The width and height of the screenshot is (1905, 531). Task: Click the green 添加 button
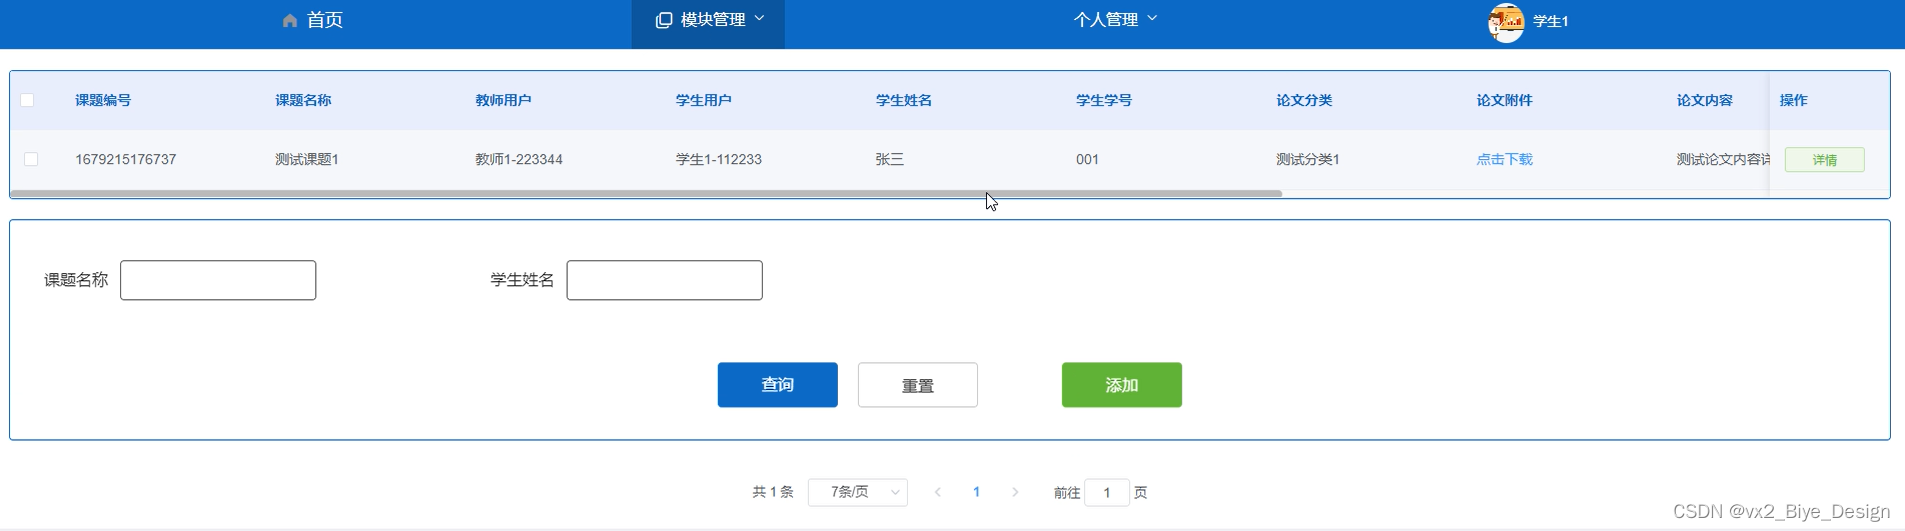tap(1121, 385)
